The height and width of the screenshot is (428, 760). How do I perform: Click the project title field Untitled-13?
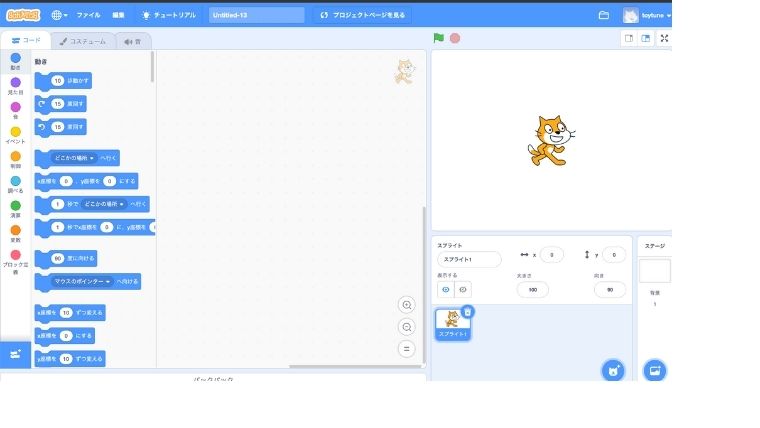256,15
